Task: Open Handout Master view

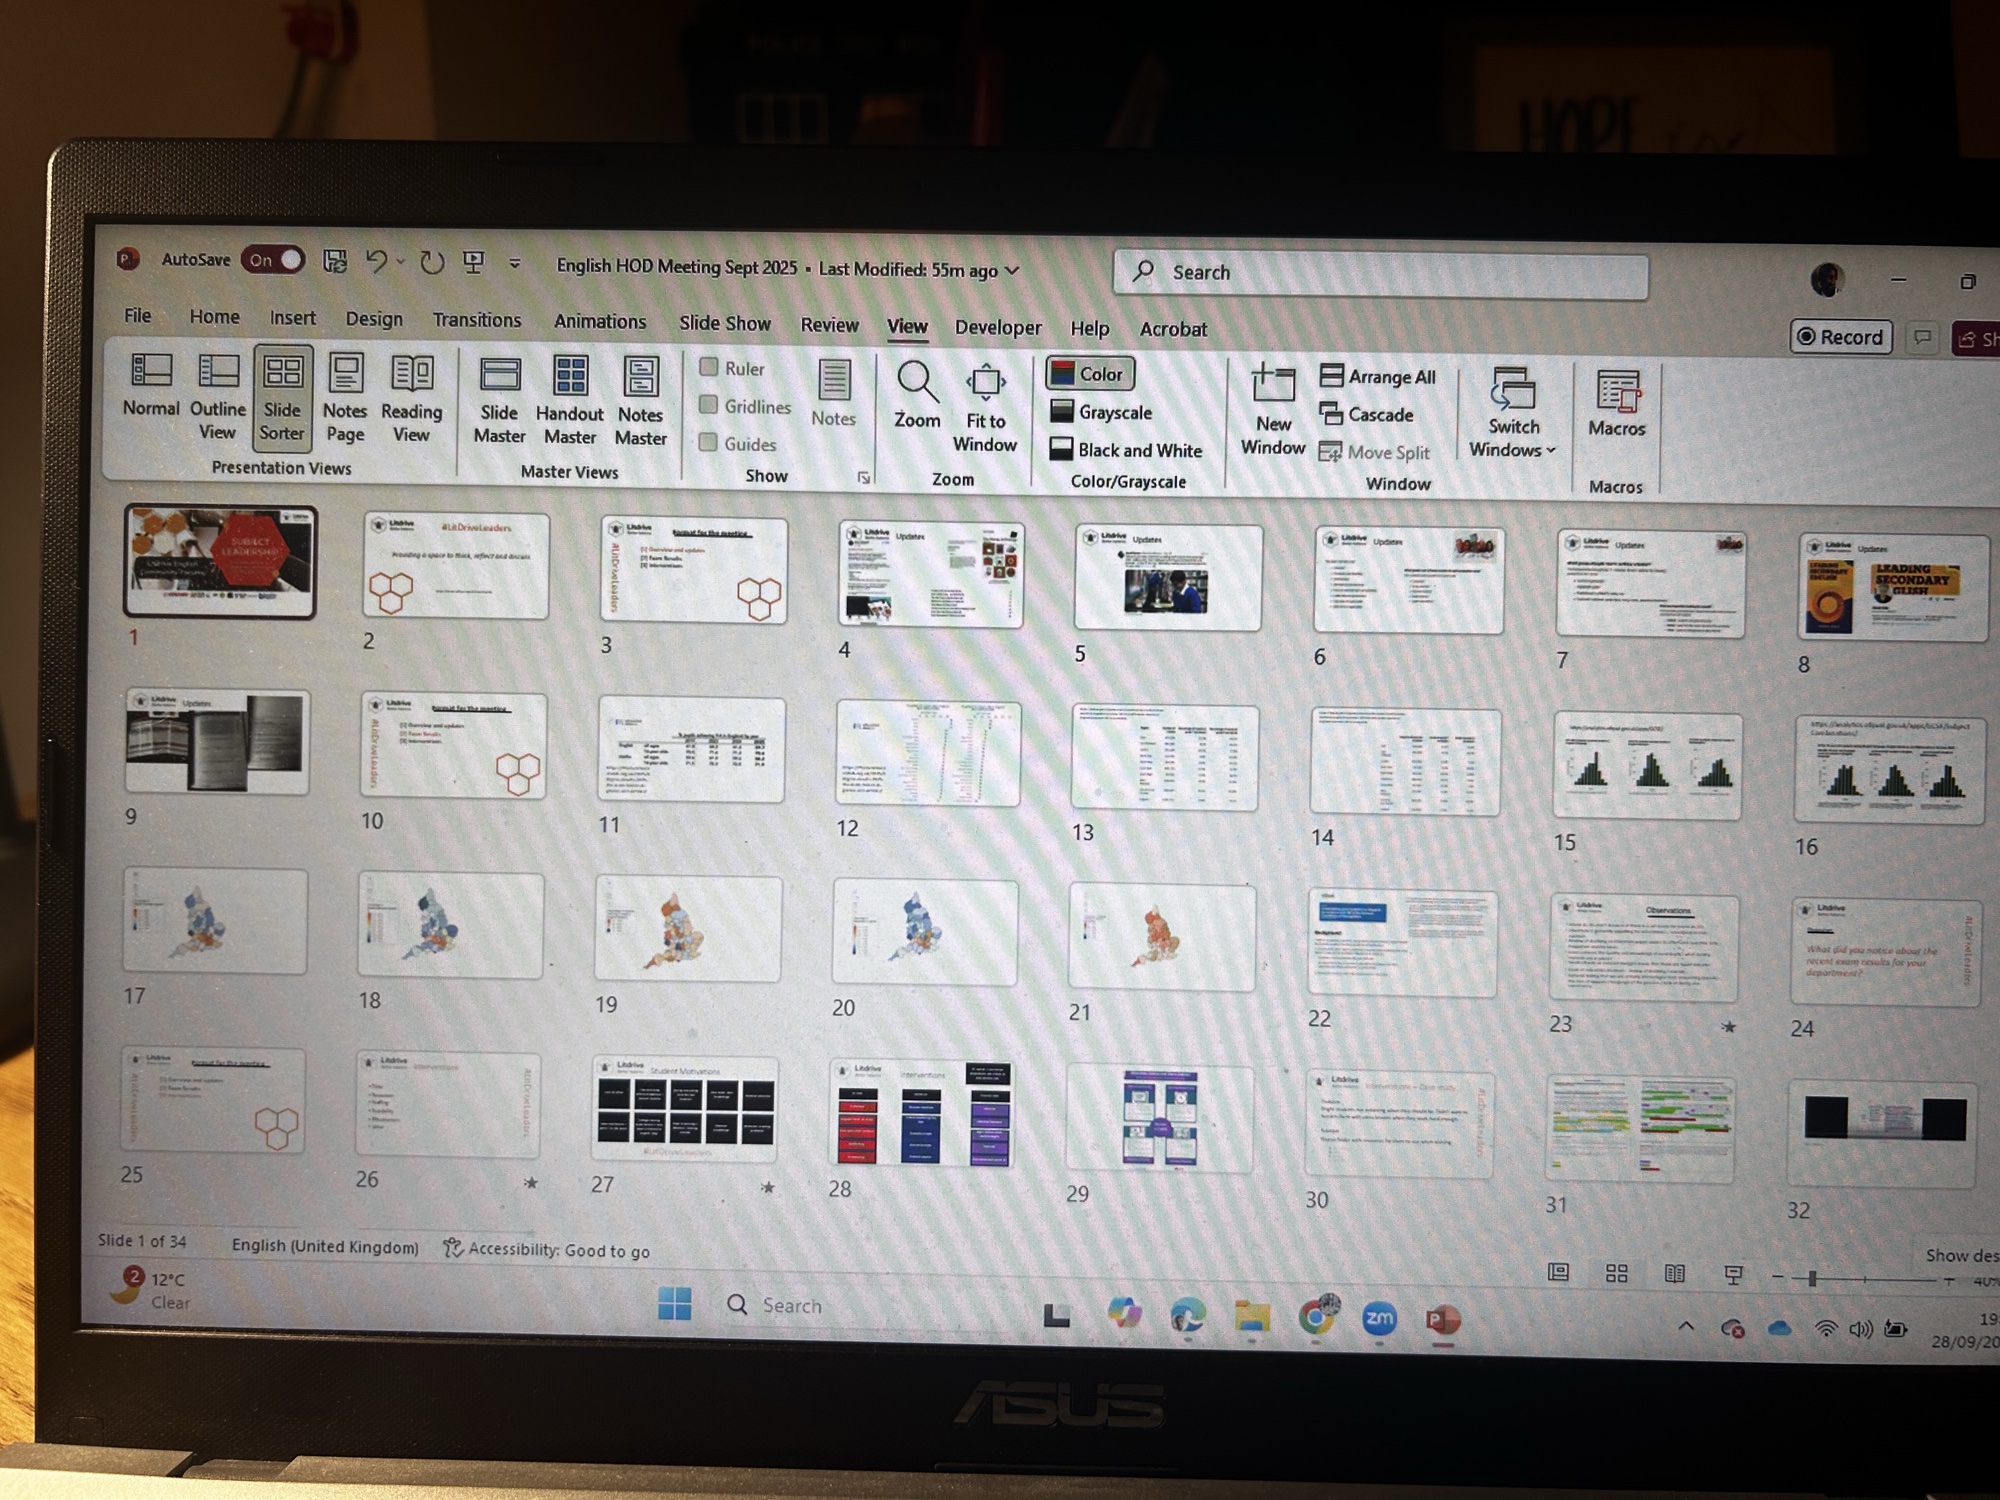Action: 570,400
